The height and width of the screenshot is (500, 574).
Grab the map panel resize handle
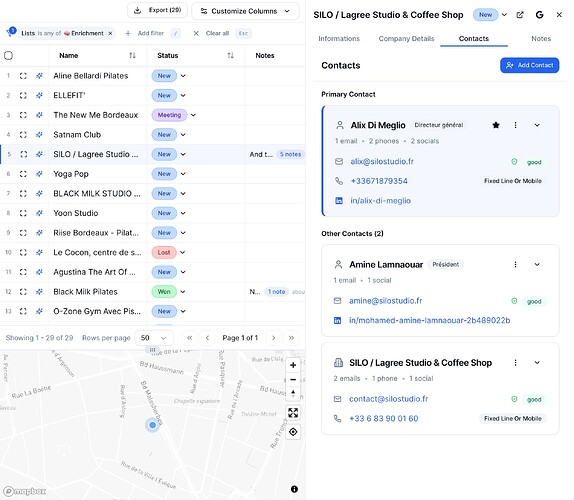coord(153,350)
